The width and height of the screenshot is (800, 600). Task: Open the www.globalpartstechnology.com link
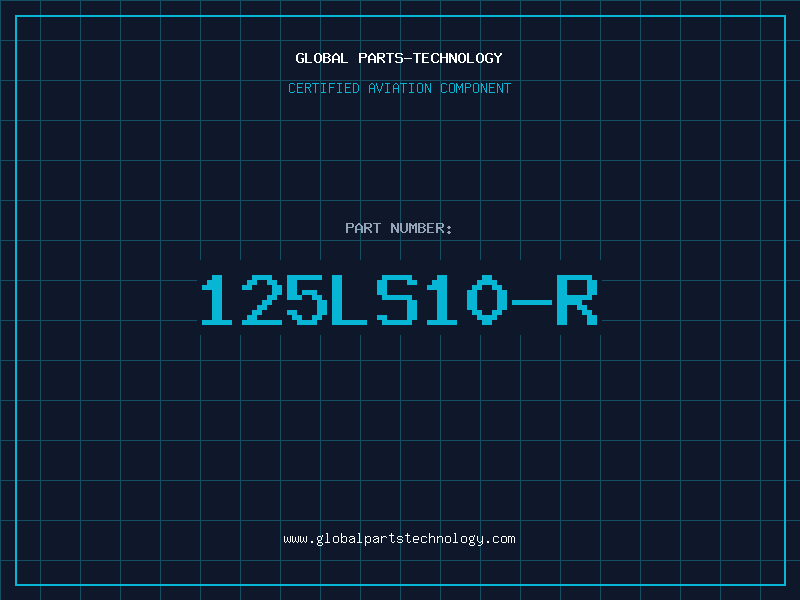(399, 539)
